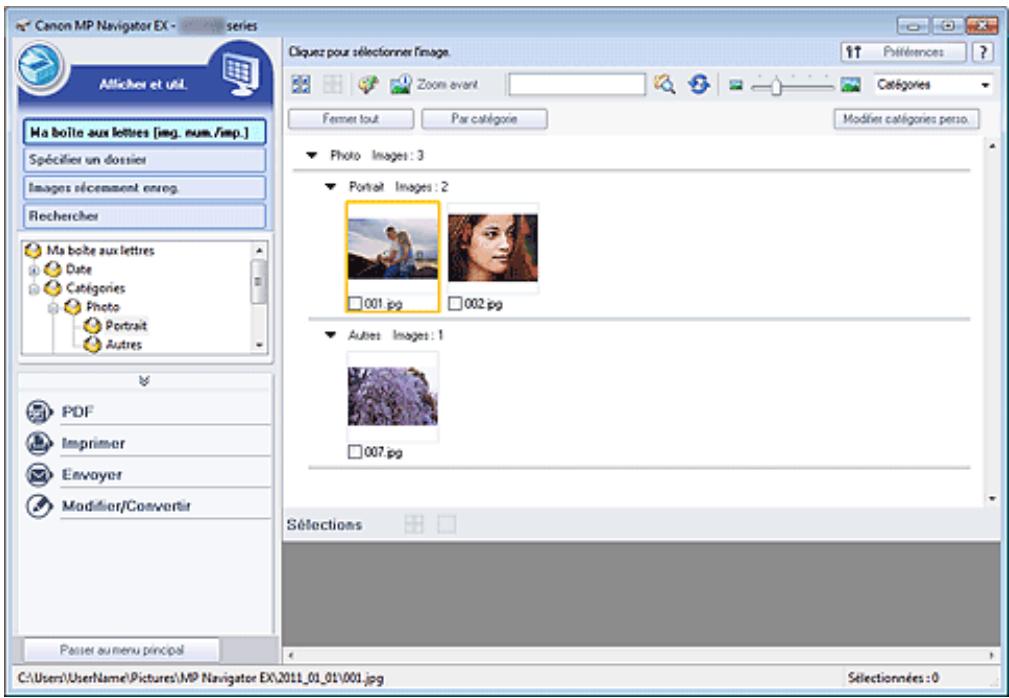Click the Refresh icon in toolbar
Viewport: 1009px width, 698px height.
(699, 84)
